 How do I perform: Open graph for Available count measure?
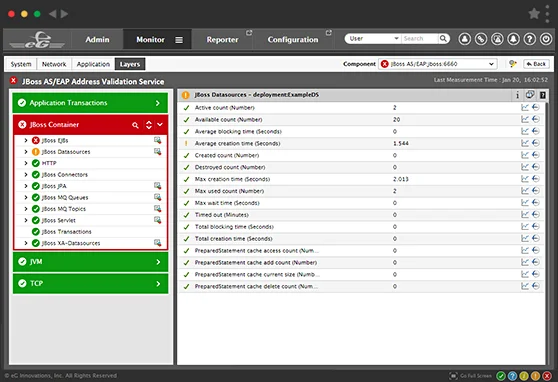(525, 119)
